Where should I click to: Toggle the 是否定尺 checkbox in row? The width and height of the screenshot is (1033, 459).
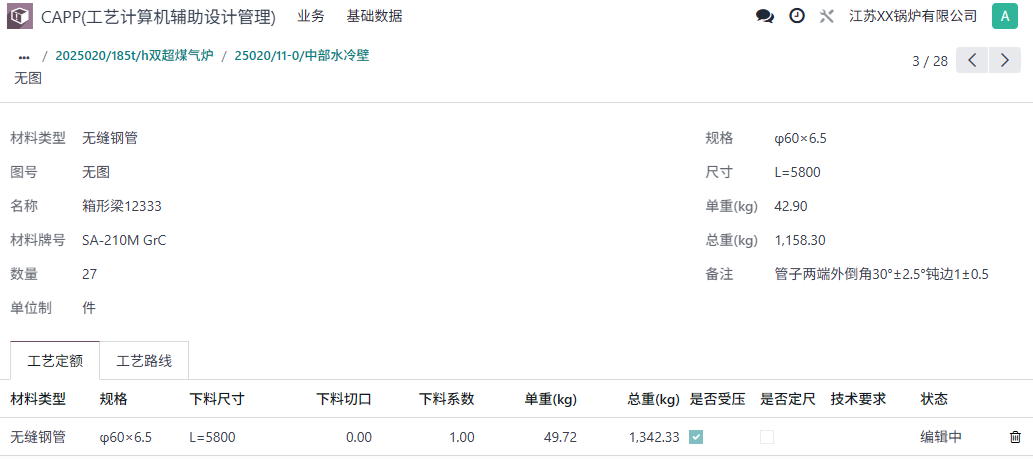coord(767,437)
